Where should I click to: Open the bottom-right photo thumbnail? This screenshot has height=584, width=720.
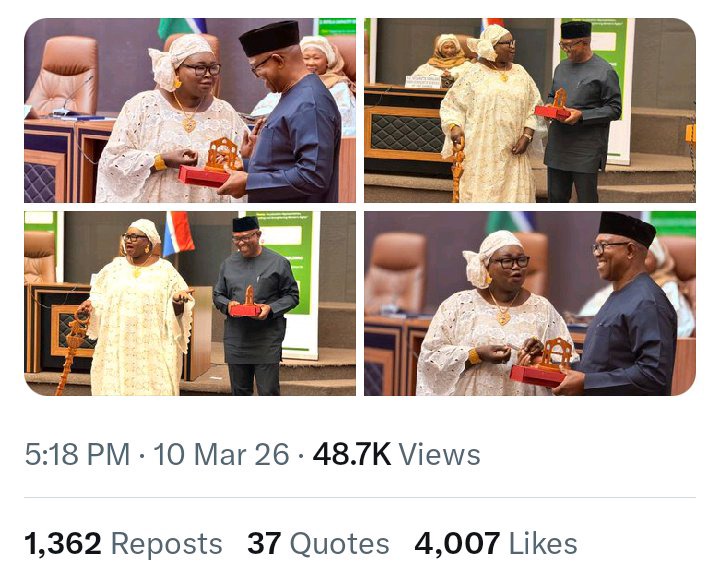[x=530, y=303]
